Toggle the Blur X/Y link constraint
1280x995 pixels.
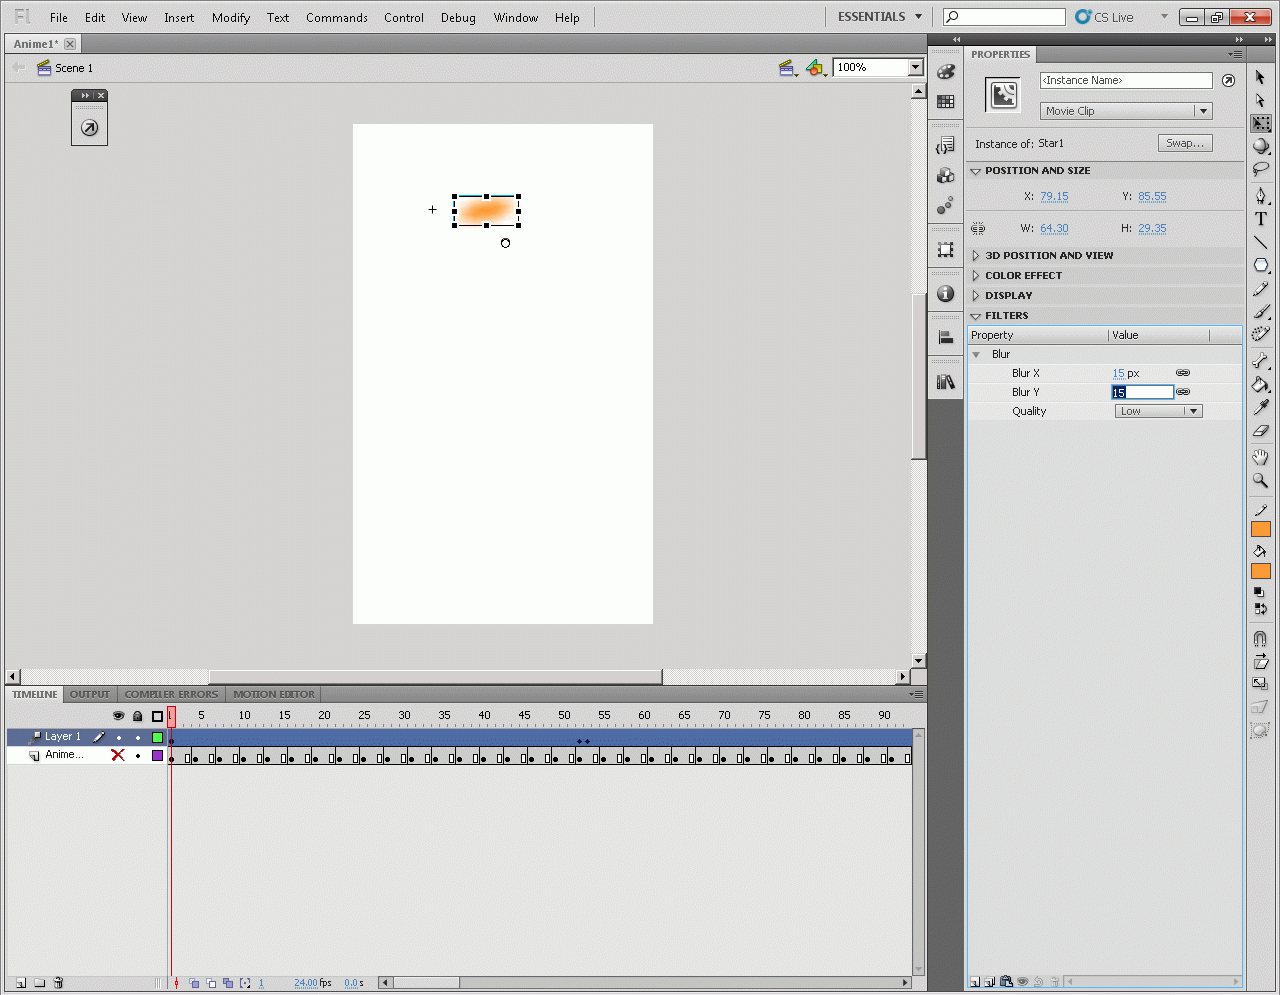(x=1183, y=373)
